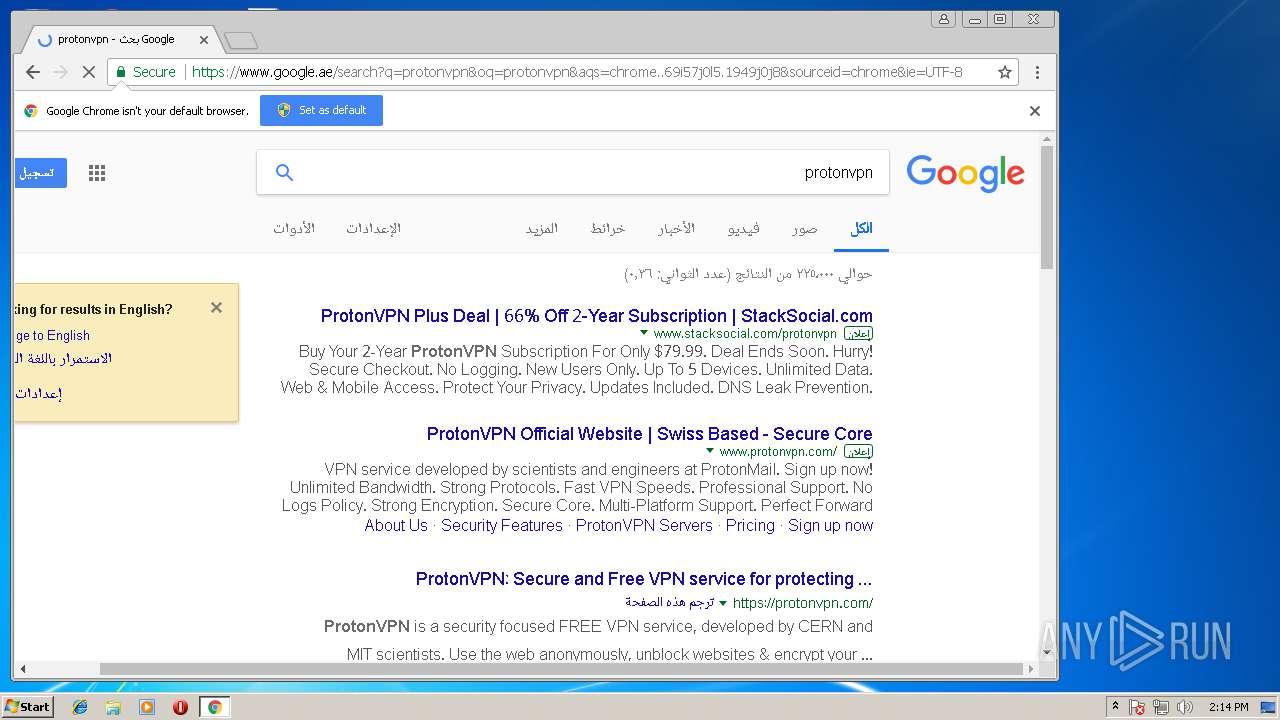This screenshot has height=720, width=1280.
Task: Open the Google apps grid icon
Action: [97, 173]
